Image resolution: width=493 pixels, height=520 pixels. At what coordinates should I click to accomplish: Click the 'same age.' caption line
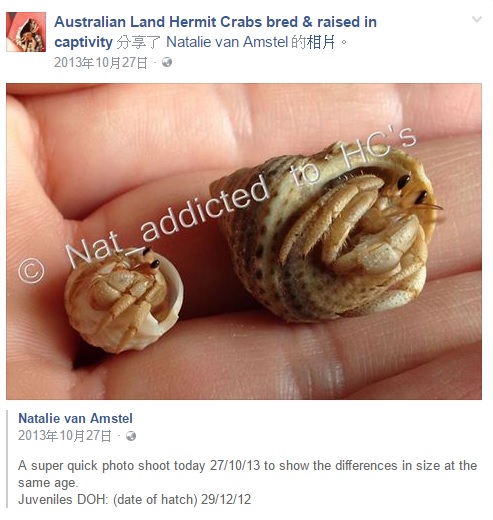(48, 483)
